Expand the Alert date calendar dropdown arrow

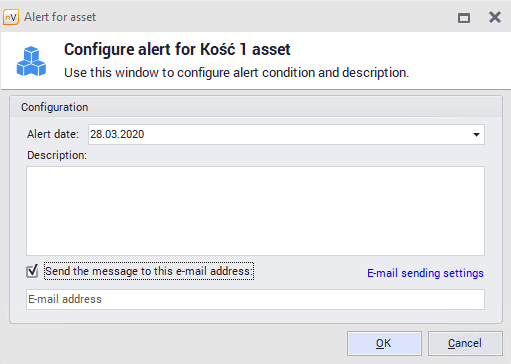click(476, 135)
